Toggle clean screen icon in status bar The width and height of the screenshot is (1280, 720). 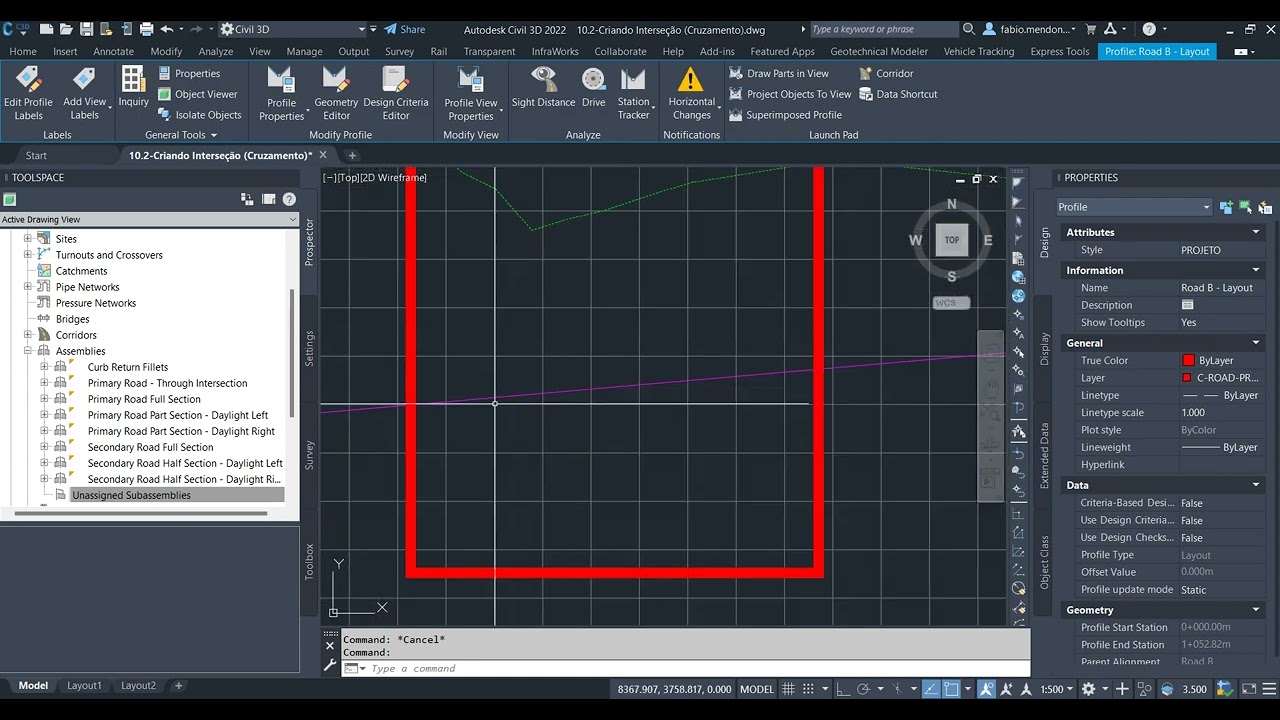pyautogui.click(x=1248, y=689)
